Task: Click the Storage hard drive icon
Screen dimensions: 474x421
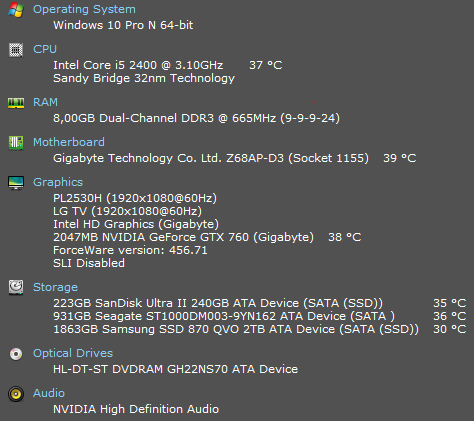Action: pyautogui.click(x=16, y=287)
